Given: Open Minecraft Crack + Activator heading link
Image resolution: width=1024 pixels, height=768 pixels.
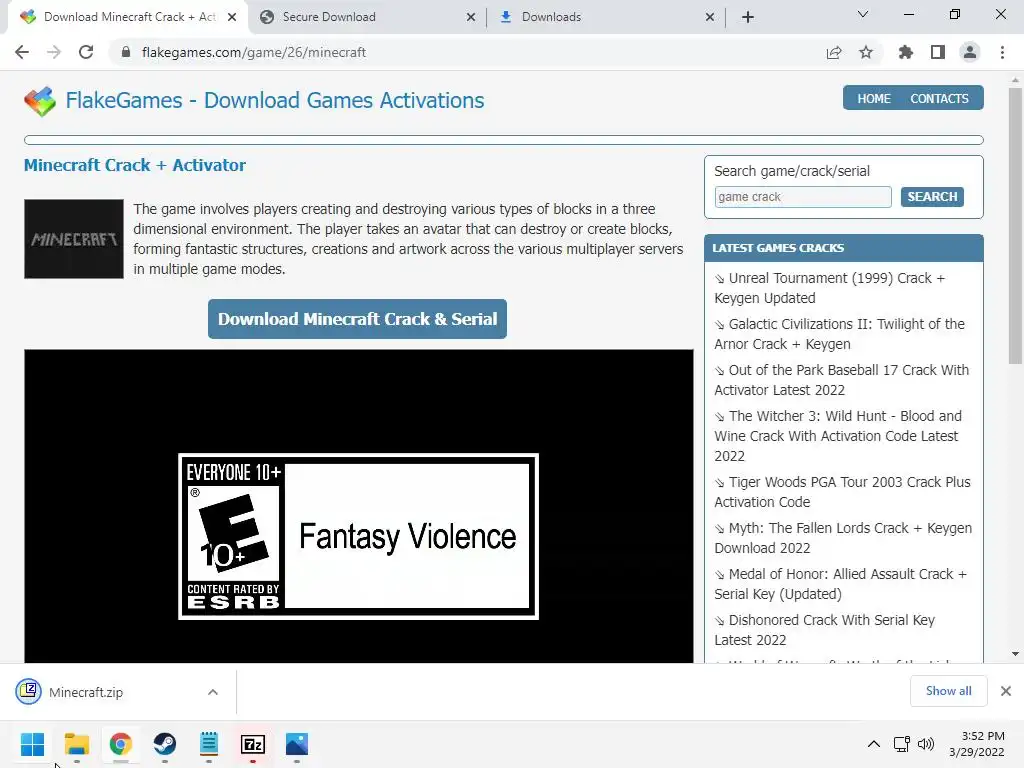Looking at the screenshot, I should click(x=135, y=165).
